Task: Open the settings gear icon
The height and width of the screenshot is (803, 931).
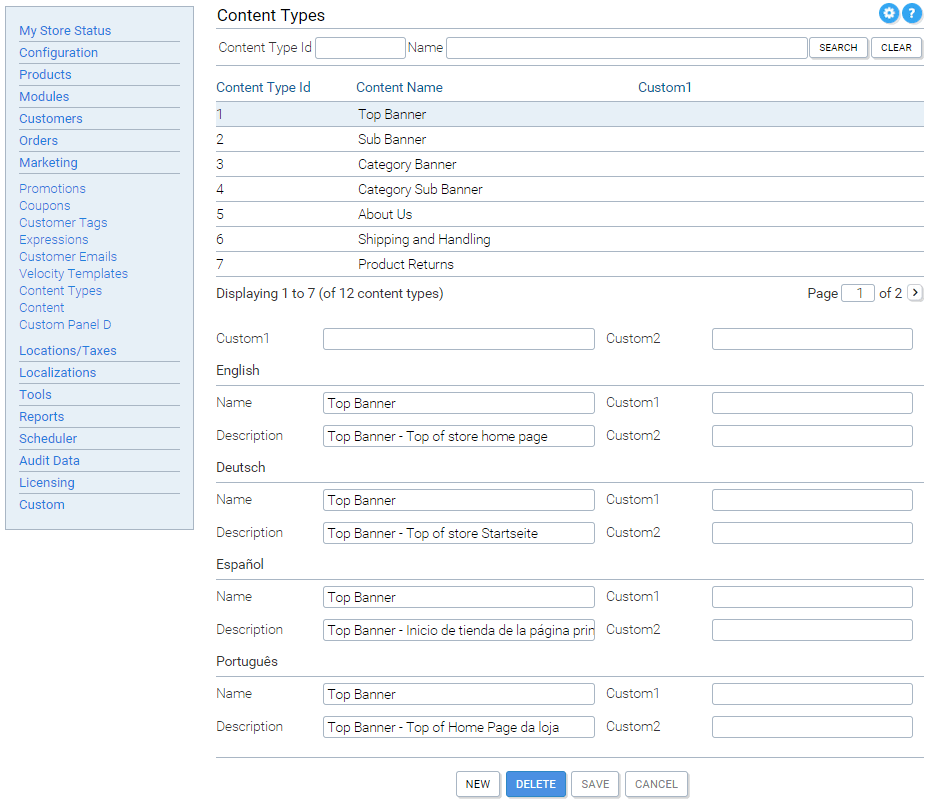Action: click(888, 13)
